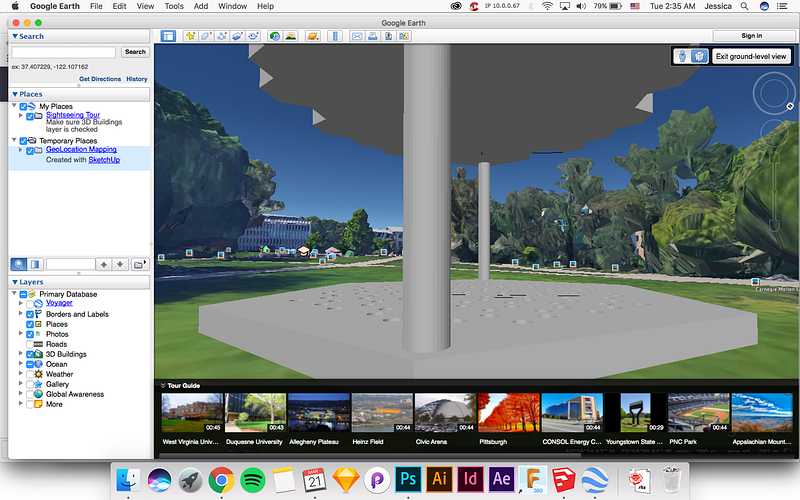Click the Street View pegman icon
This screenshot has width=800, height=500.
pyautogui.click(x=682, y=56)
